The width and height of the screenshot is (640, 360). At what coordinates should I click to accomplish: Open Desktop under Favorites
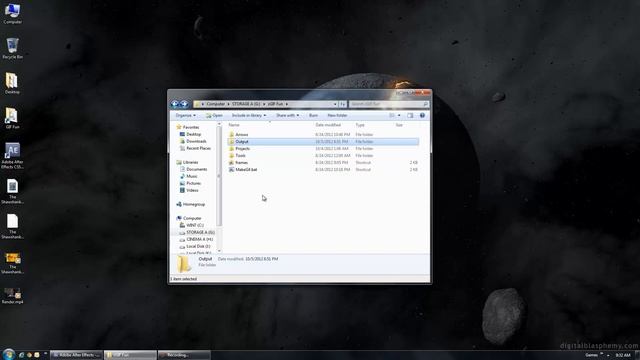(x=193, y=134)
